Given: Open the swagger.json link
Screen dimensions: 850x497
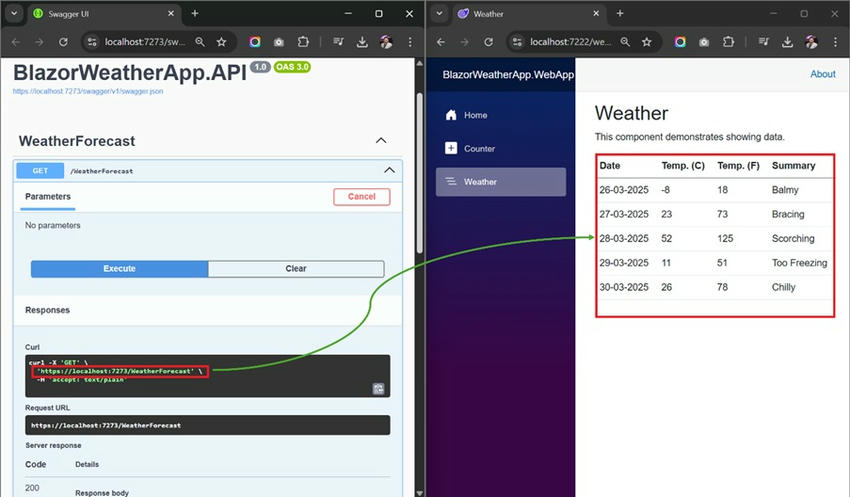Looking at the screenshot, I should (88, 91).
